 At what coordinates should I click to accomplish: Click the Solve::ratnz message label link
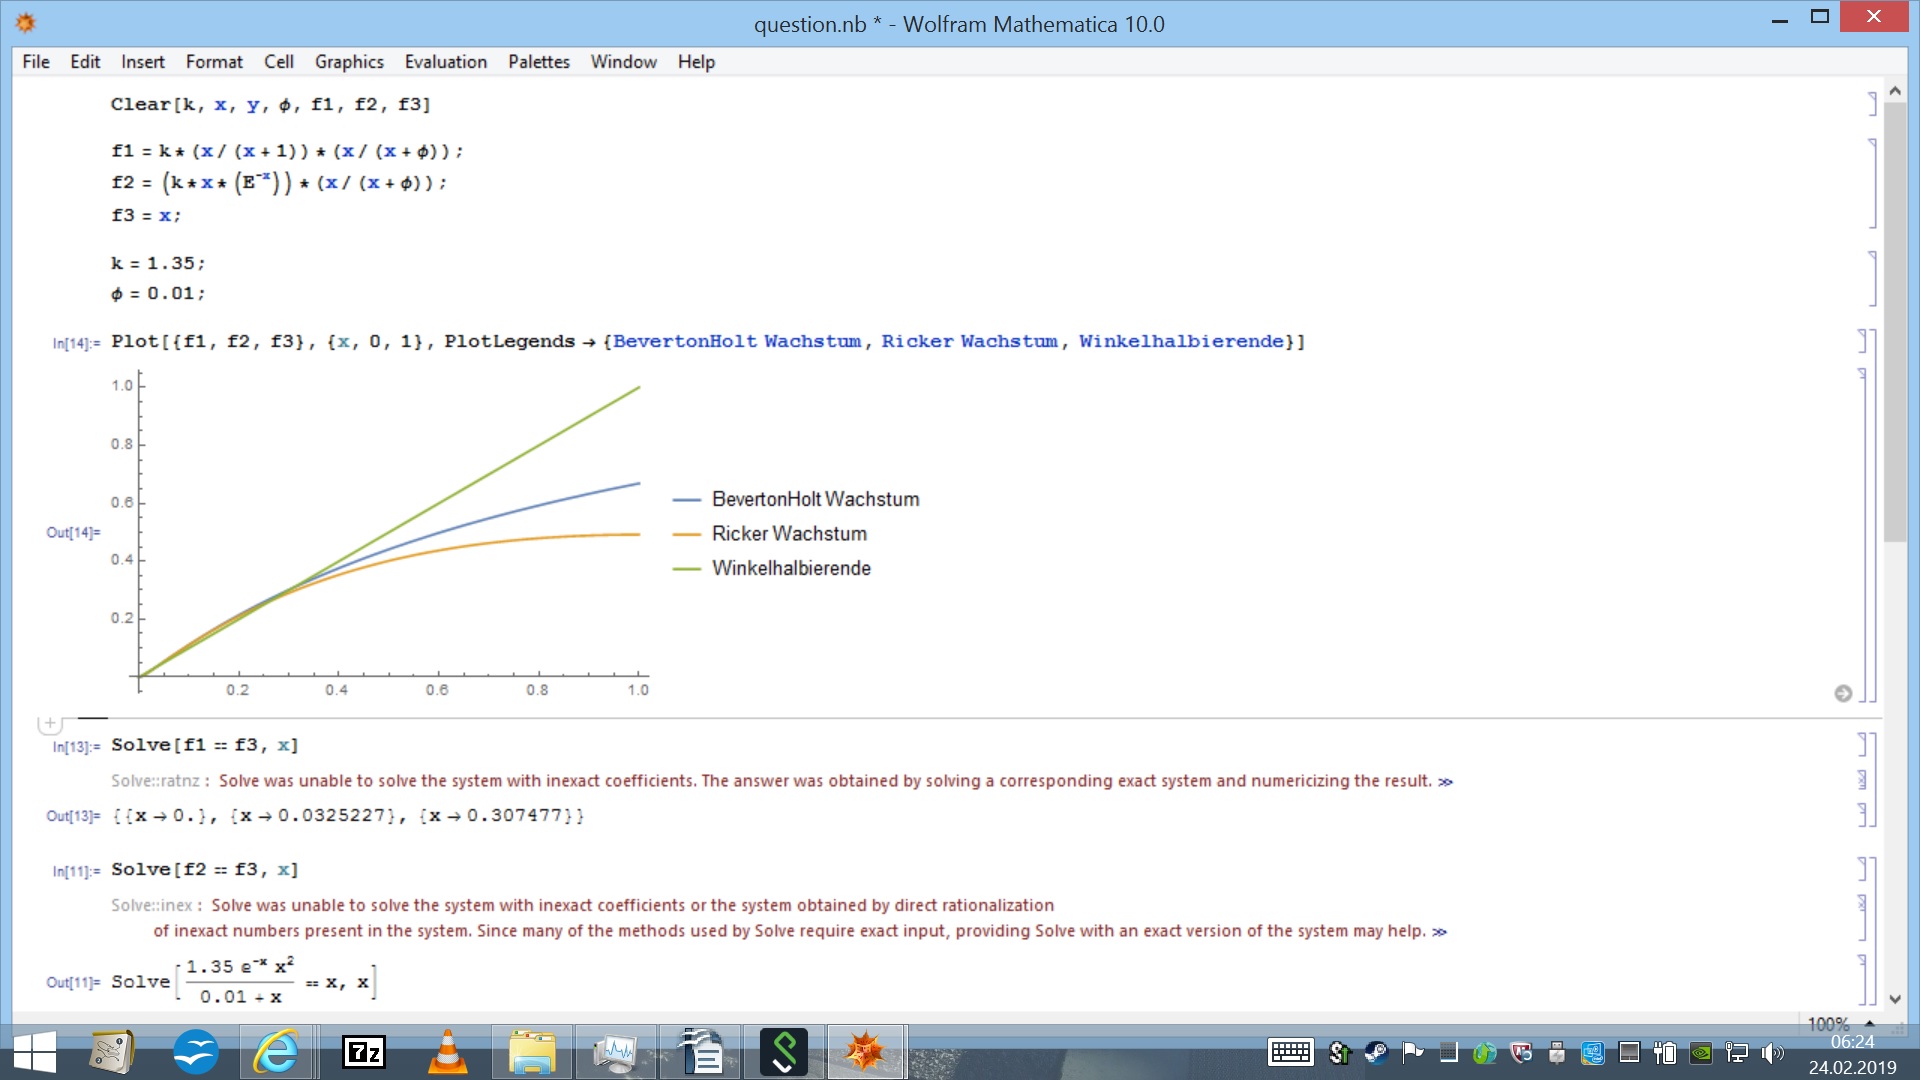(x=155, y=781)
